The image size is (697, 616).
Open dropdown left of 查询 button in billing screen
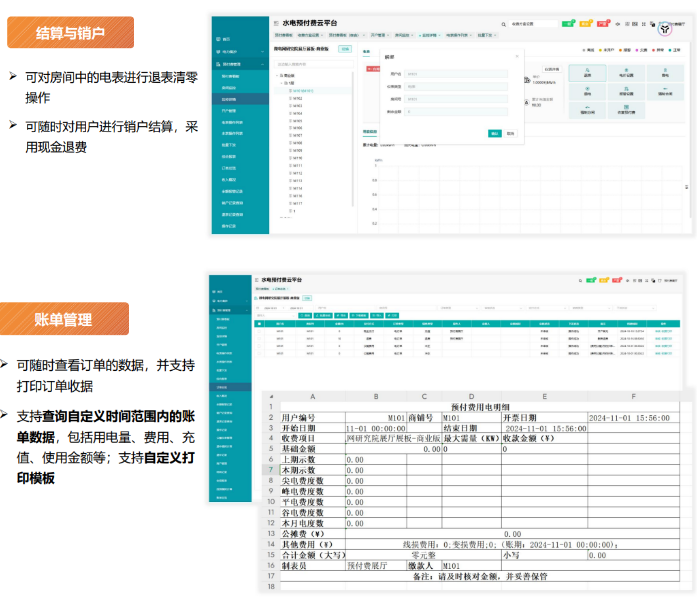(275, 316)
